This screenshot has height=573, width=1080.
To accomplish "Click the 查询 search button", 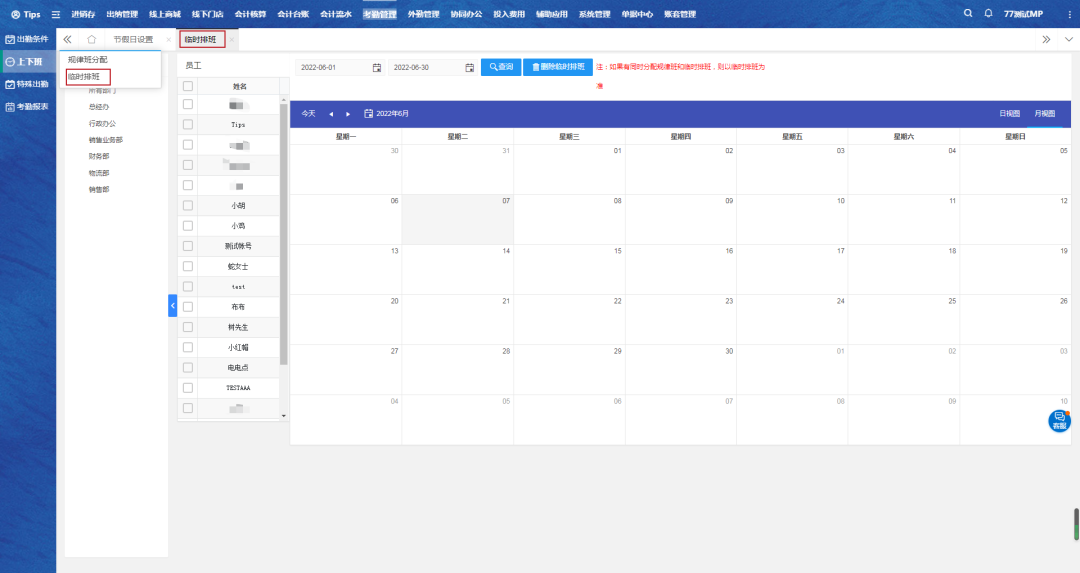I will [501, 67].
